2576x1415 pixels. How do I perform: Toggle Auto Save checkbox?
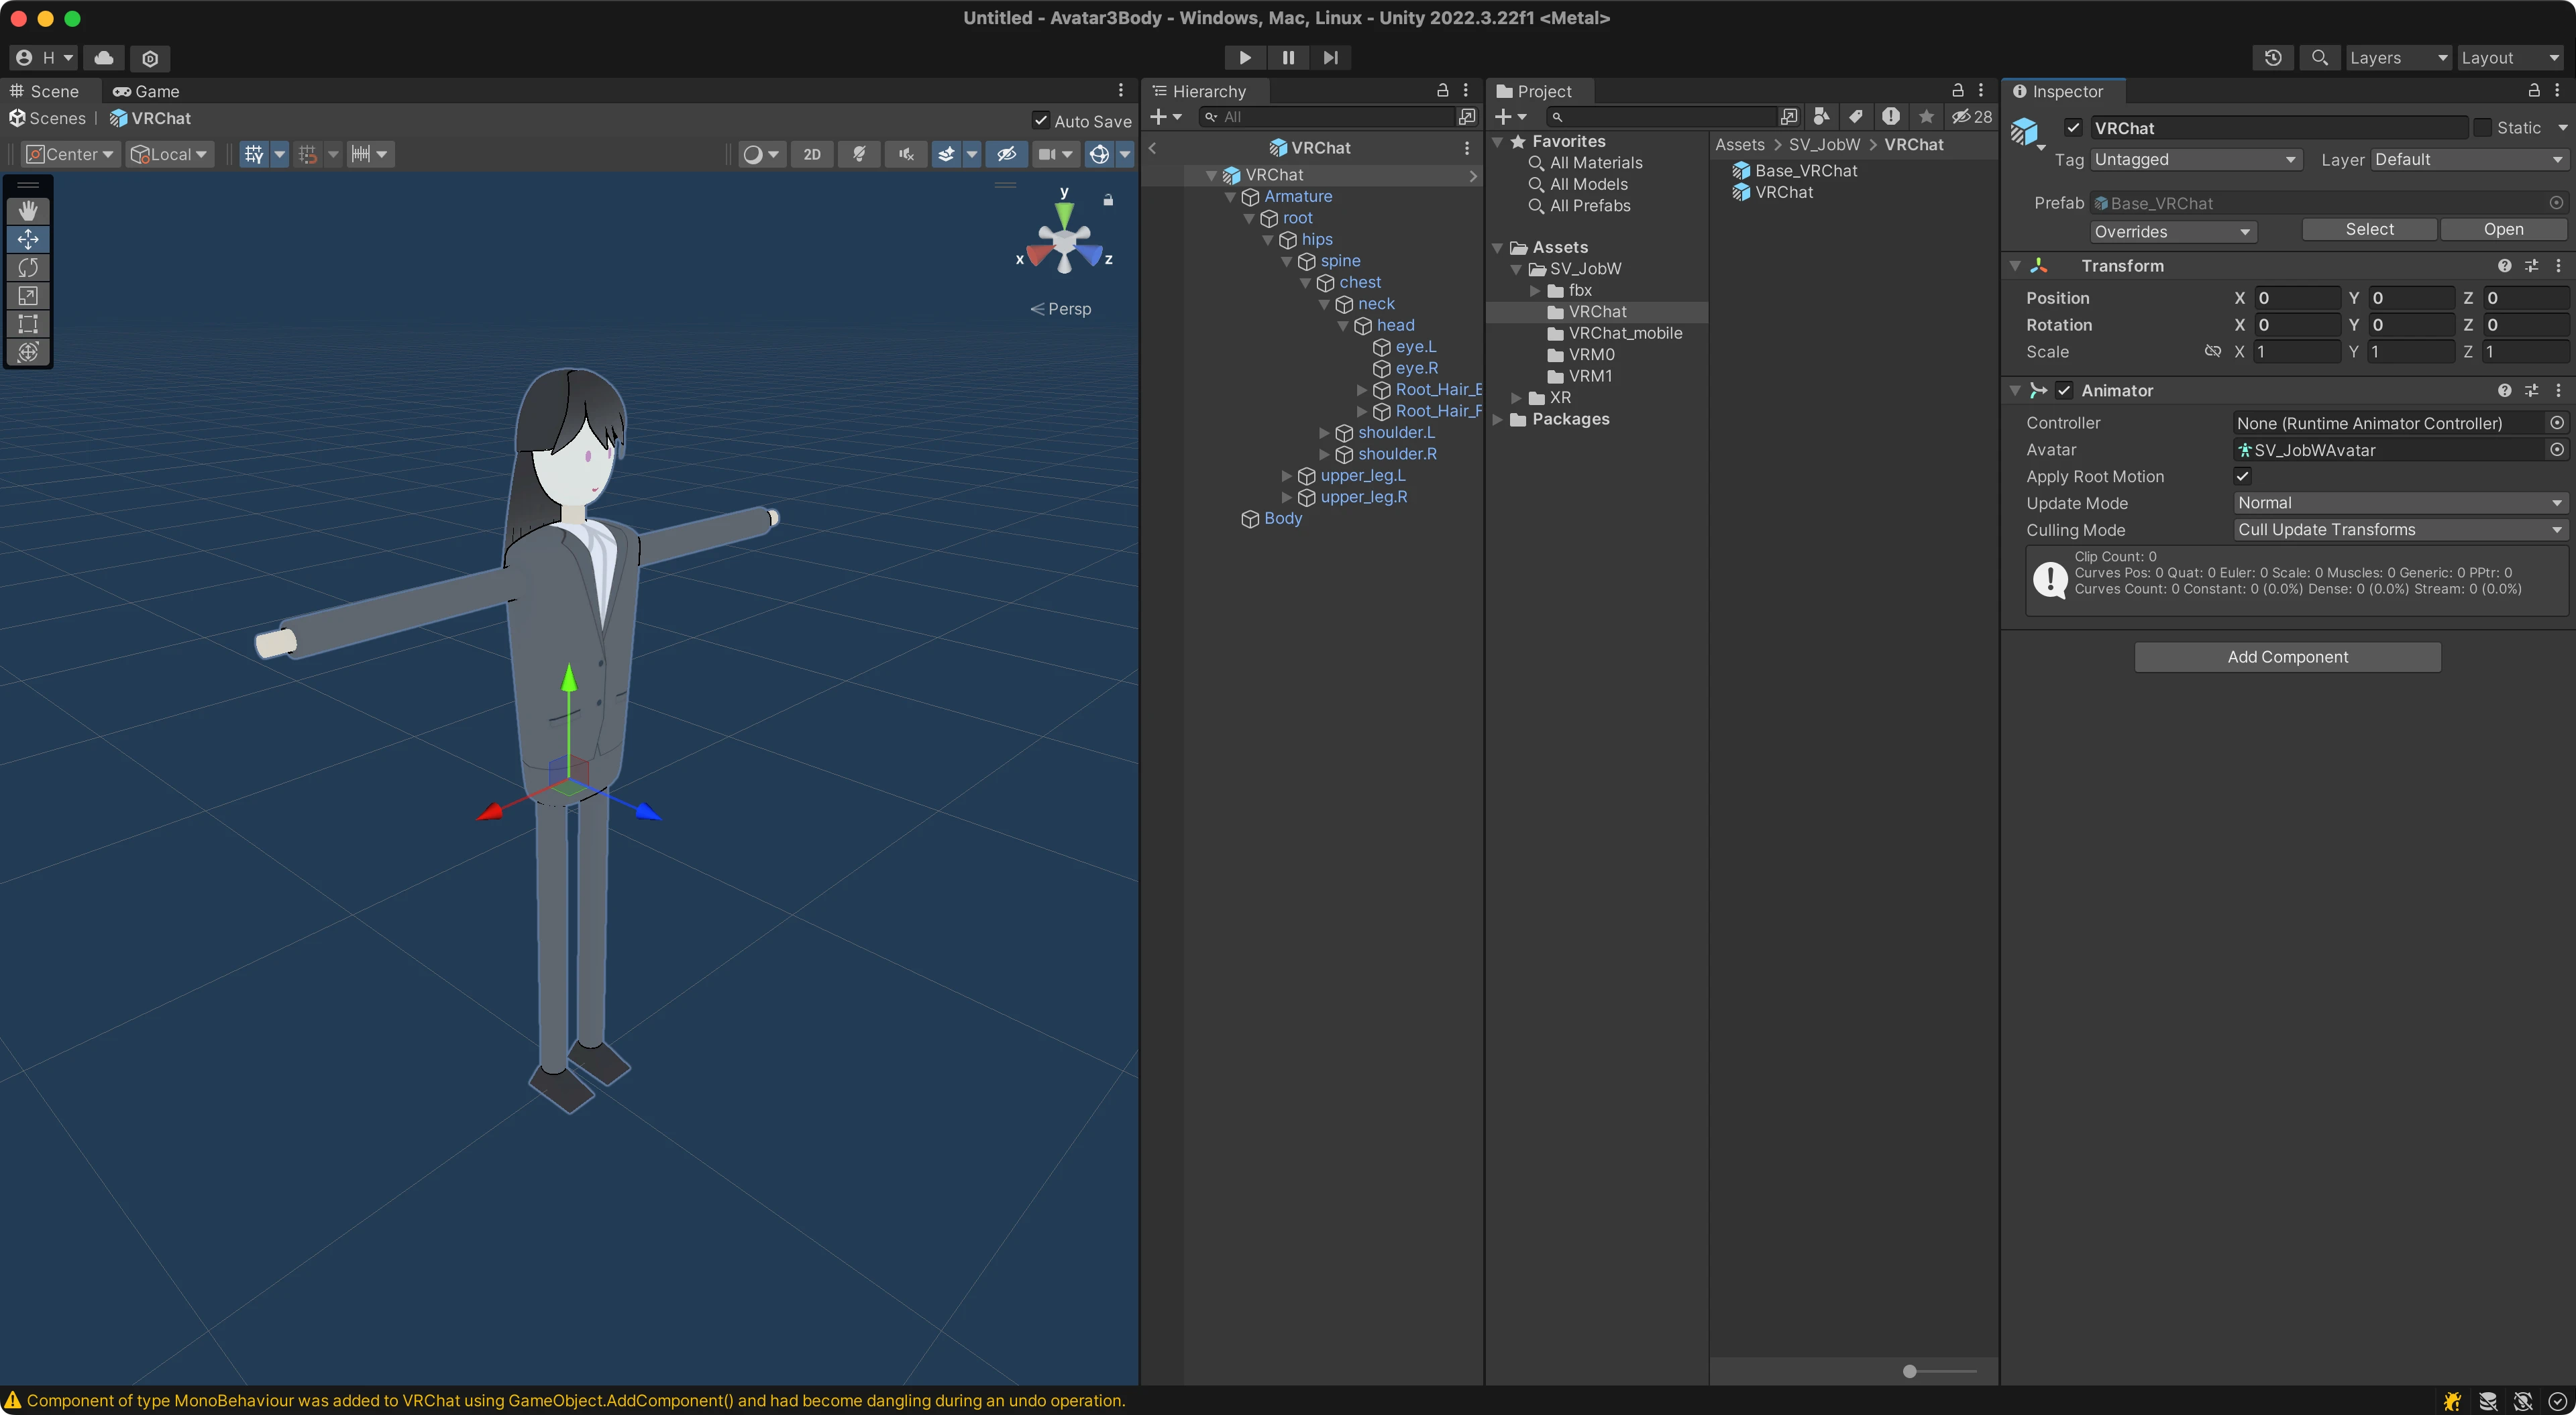1041,120
